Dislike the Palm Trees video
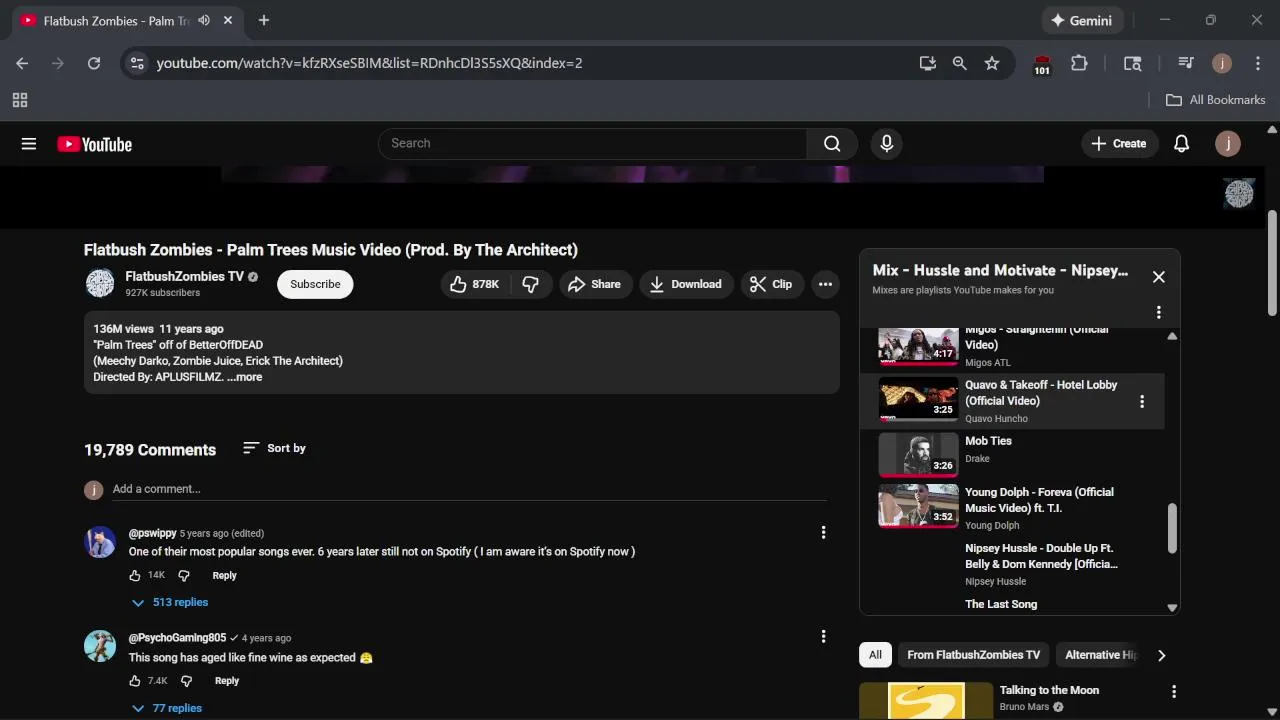Screen dimensions: 1280x720 pos(530,284)
